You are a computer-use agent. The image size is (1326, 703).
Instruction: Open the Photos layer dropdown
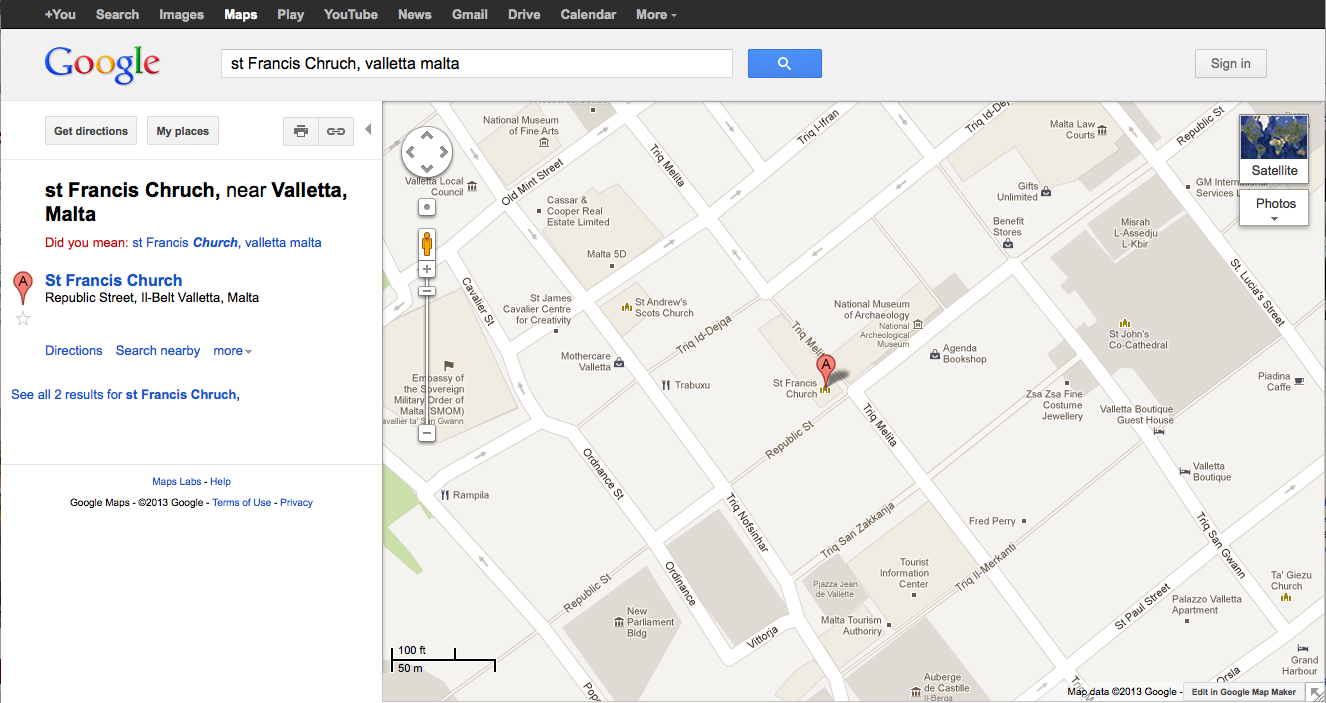1275,208
